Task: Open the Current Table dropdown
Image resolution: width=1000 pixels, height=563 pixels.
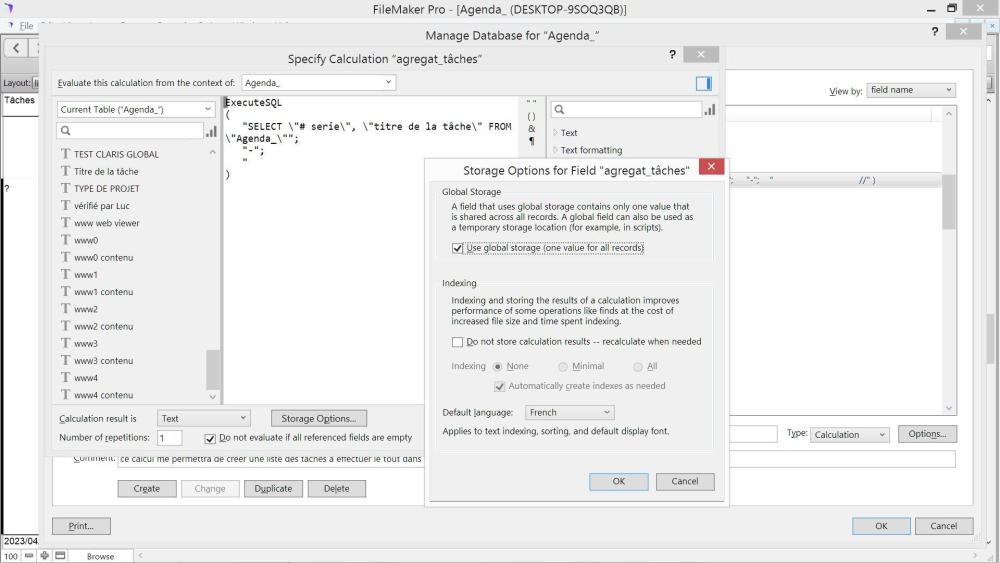Action: coord(136,109)
